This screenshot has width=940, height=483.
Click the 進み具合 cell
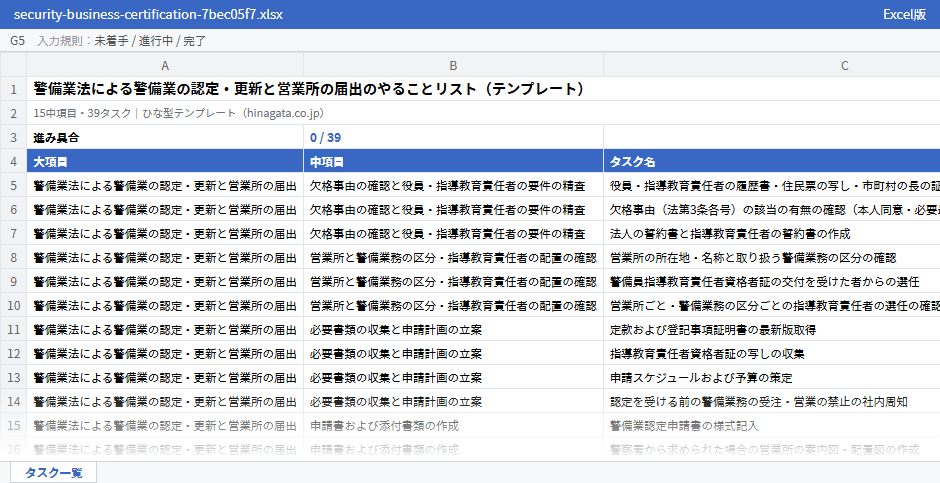click(165, 137)
